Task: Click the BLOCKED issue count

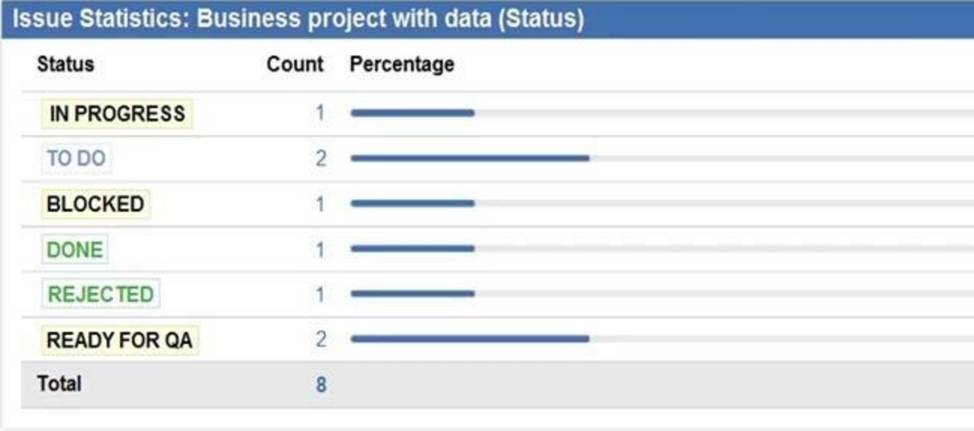Action: click(319, 204)
